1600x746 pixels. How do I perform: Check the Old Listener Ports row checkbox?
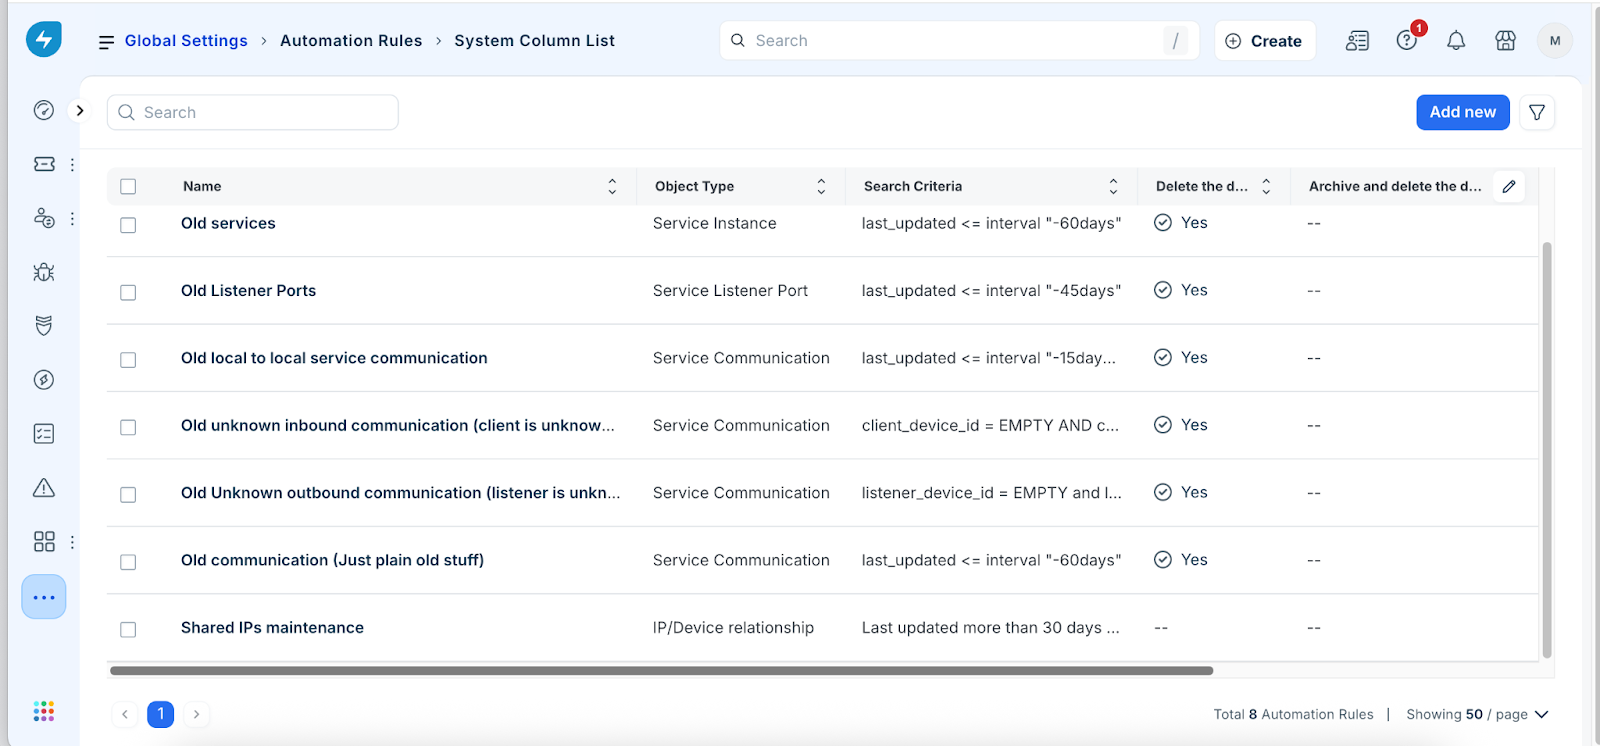pos(128,292)
